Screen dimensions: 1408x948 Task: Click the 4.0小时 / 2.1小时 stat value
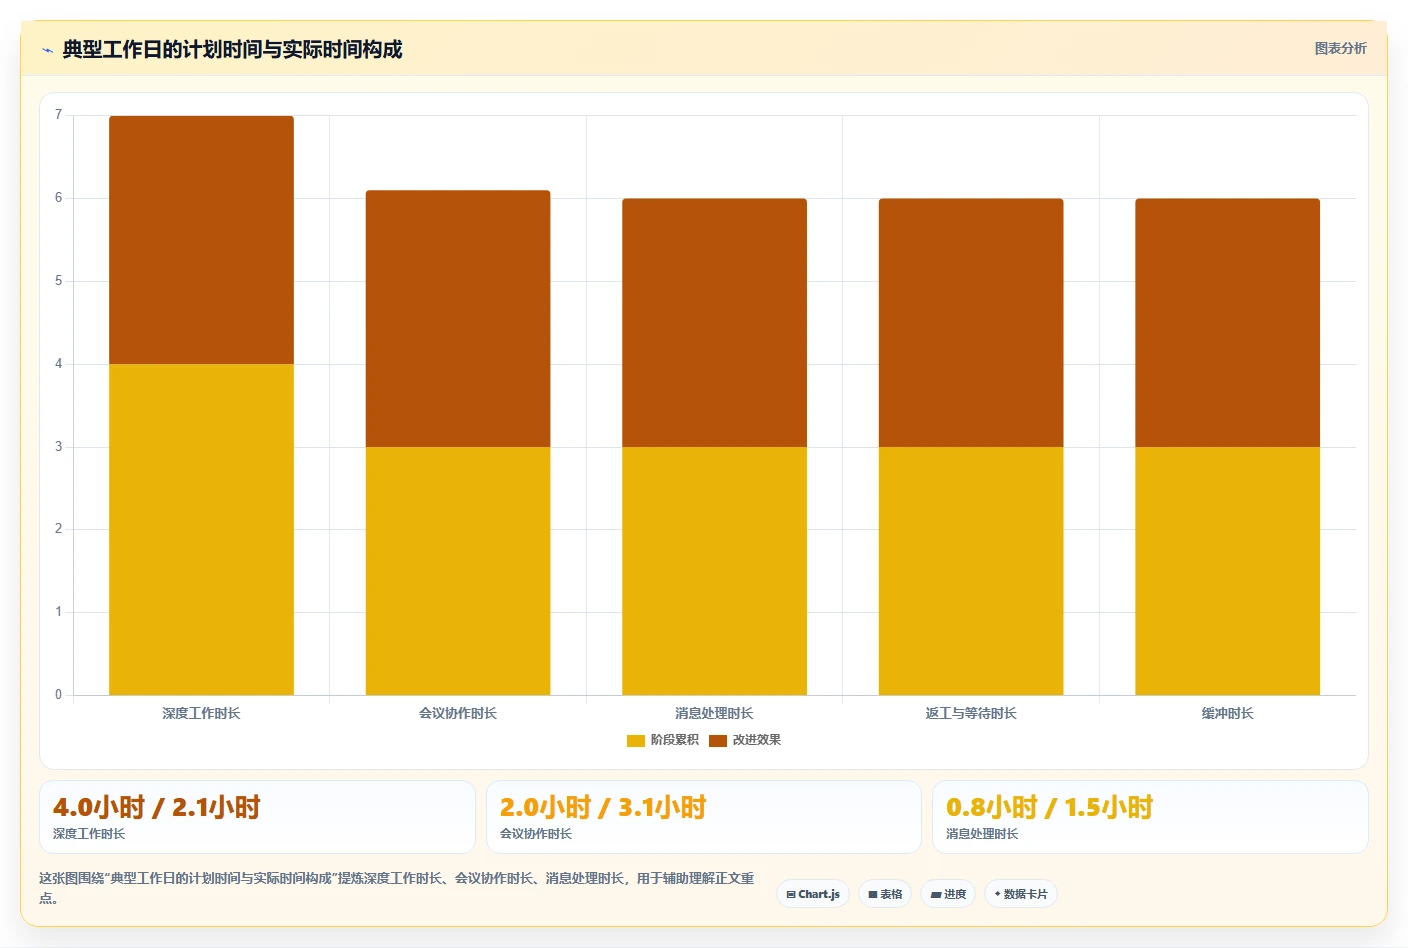157,807
